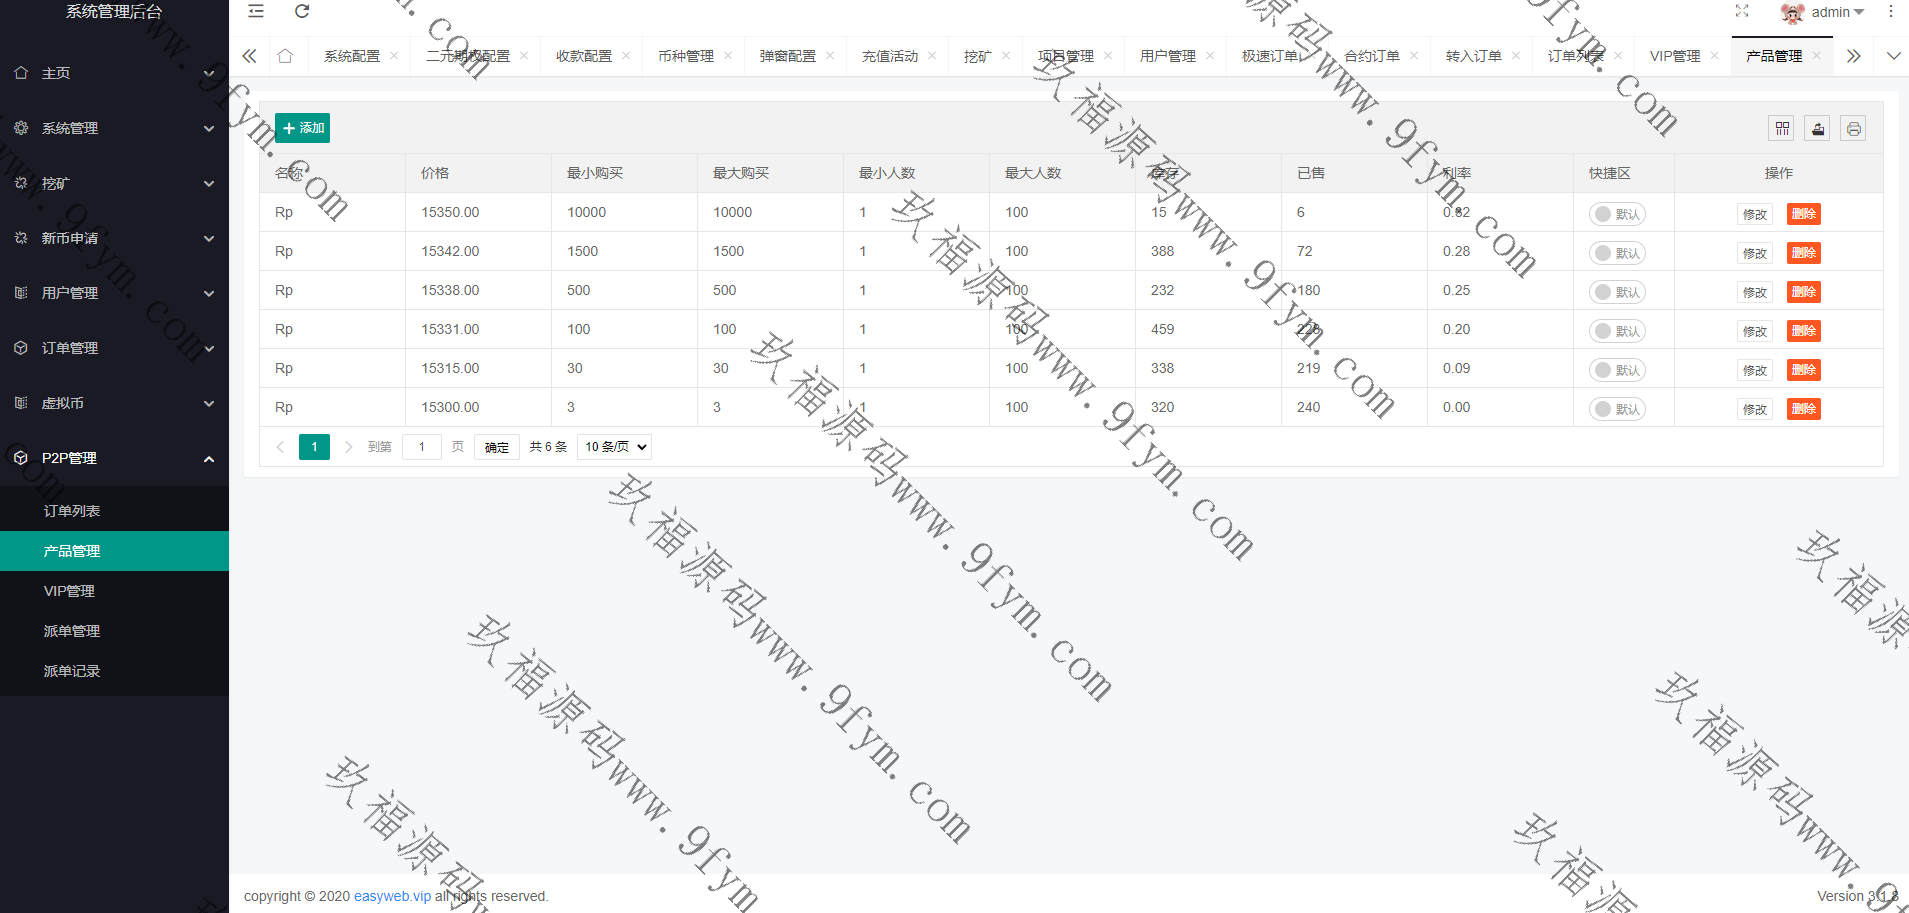
Task: Click the print table icon
Action: [1853, 129]
